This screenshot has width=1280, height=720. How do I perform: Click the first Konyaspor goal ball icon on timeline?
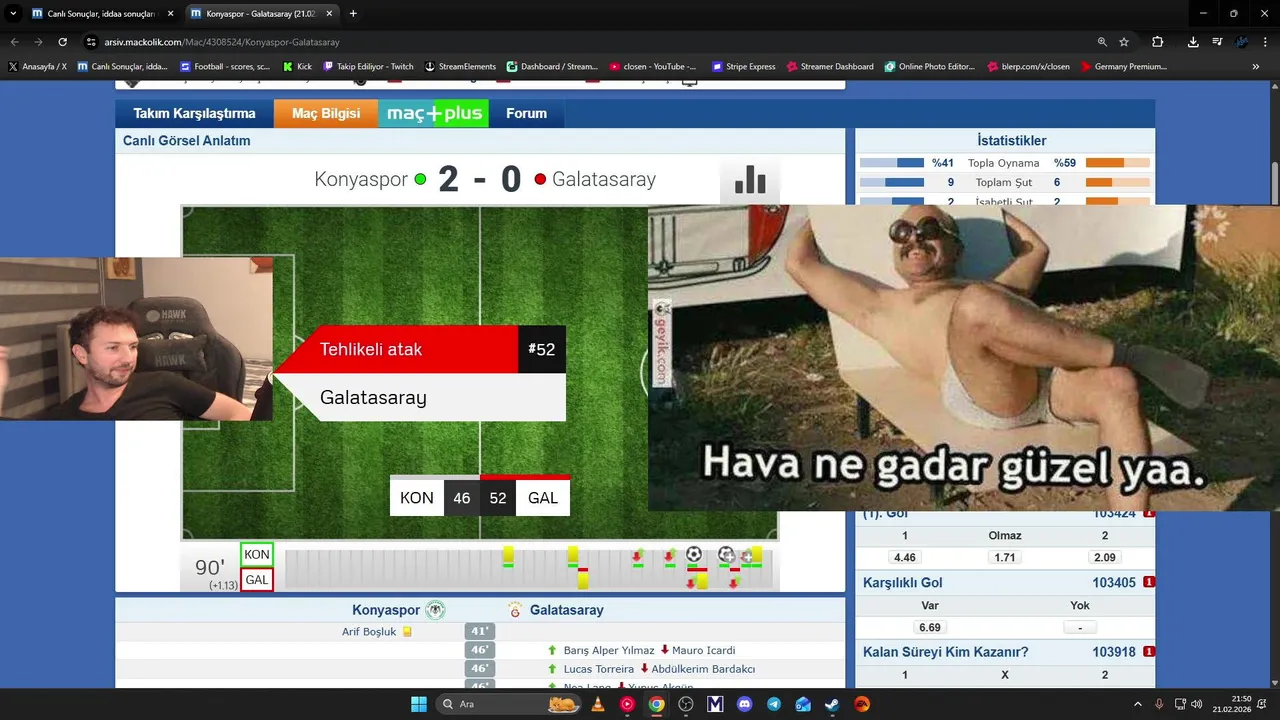click(x=694, y=554)
